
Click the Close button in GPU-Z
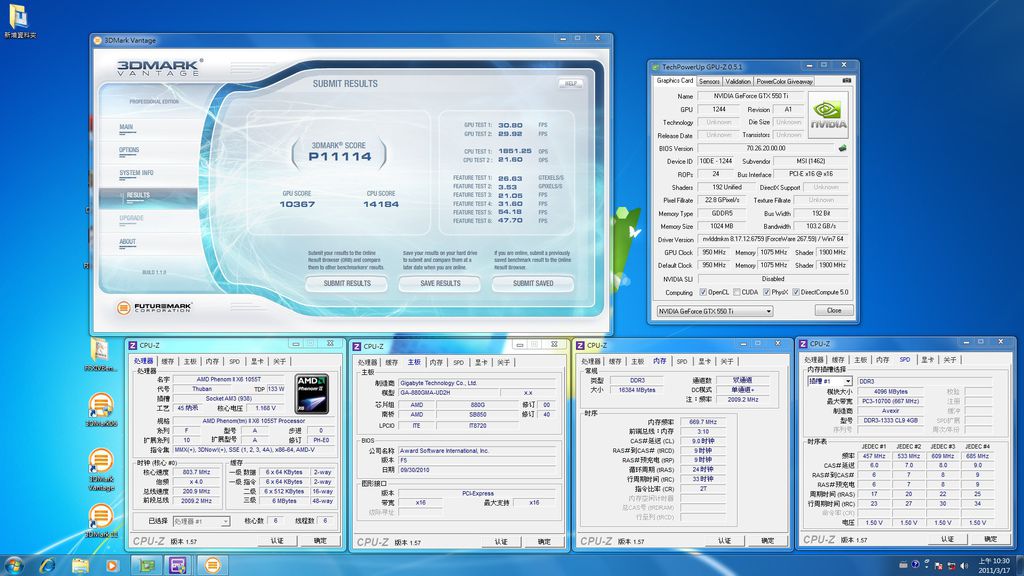point(833,311)
